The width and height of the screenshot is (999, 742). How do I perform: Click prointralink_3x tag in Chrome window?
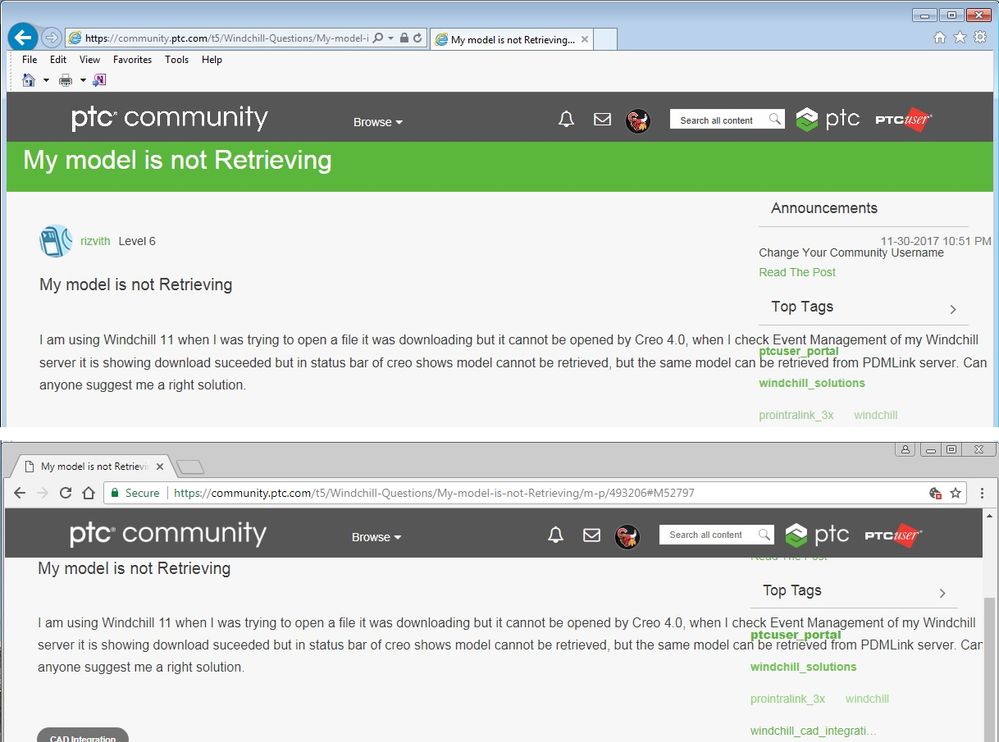tap(787, 699)
